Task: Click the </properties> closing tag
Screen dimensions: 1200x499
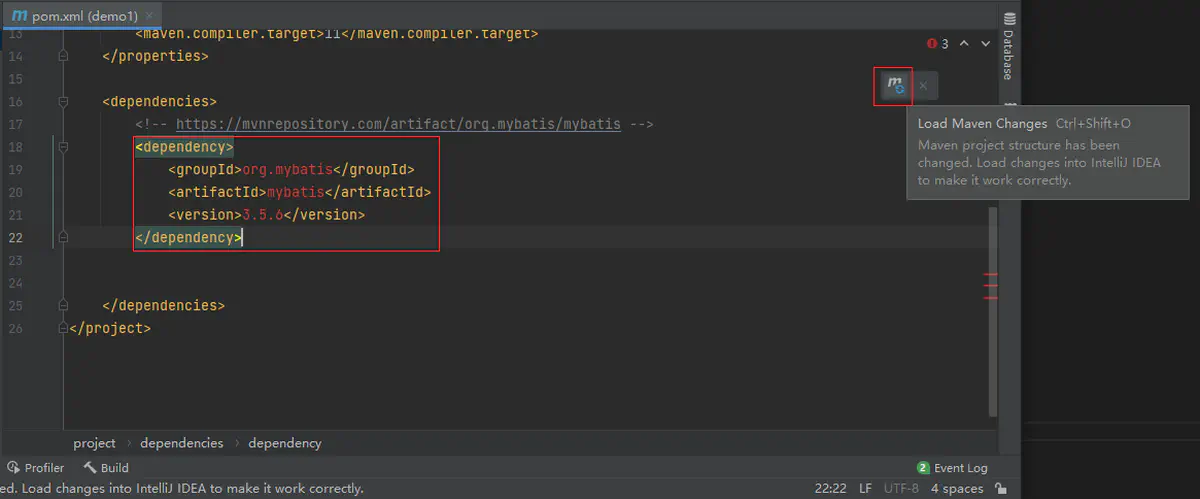Action: click(x=155, y=56)
